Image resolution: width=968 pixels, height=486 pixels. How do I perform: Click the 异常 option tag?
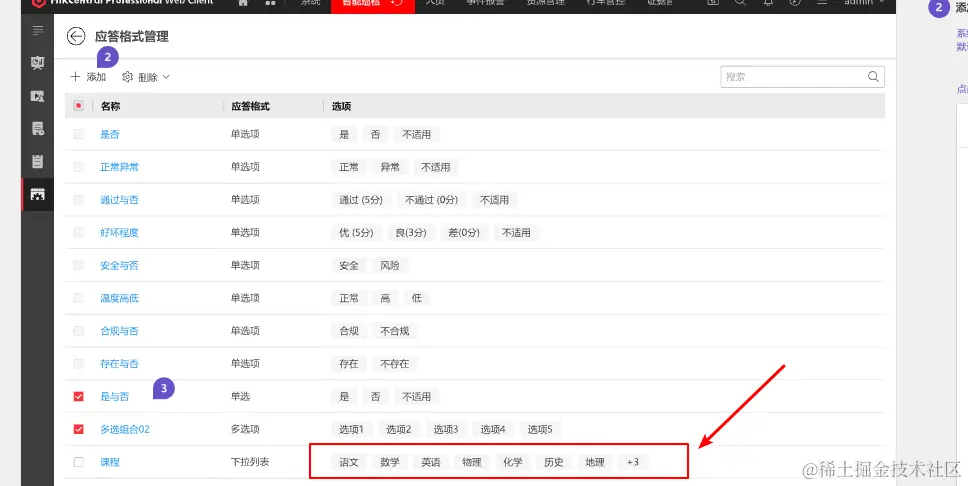tap(390, 167)
